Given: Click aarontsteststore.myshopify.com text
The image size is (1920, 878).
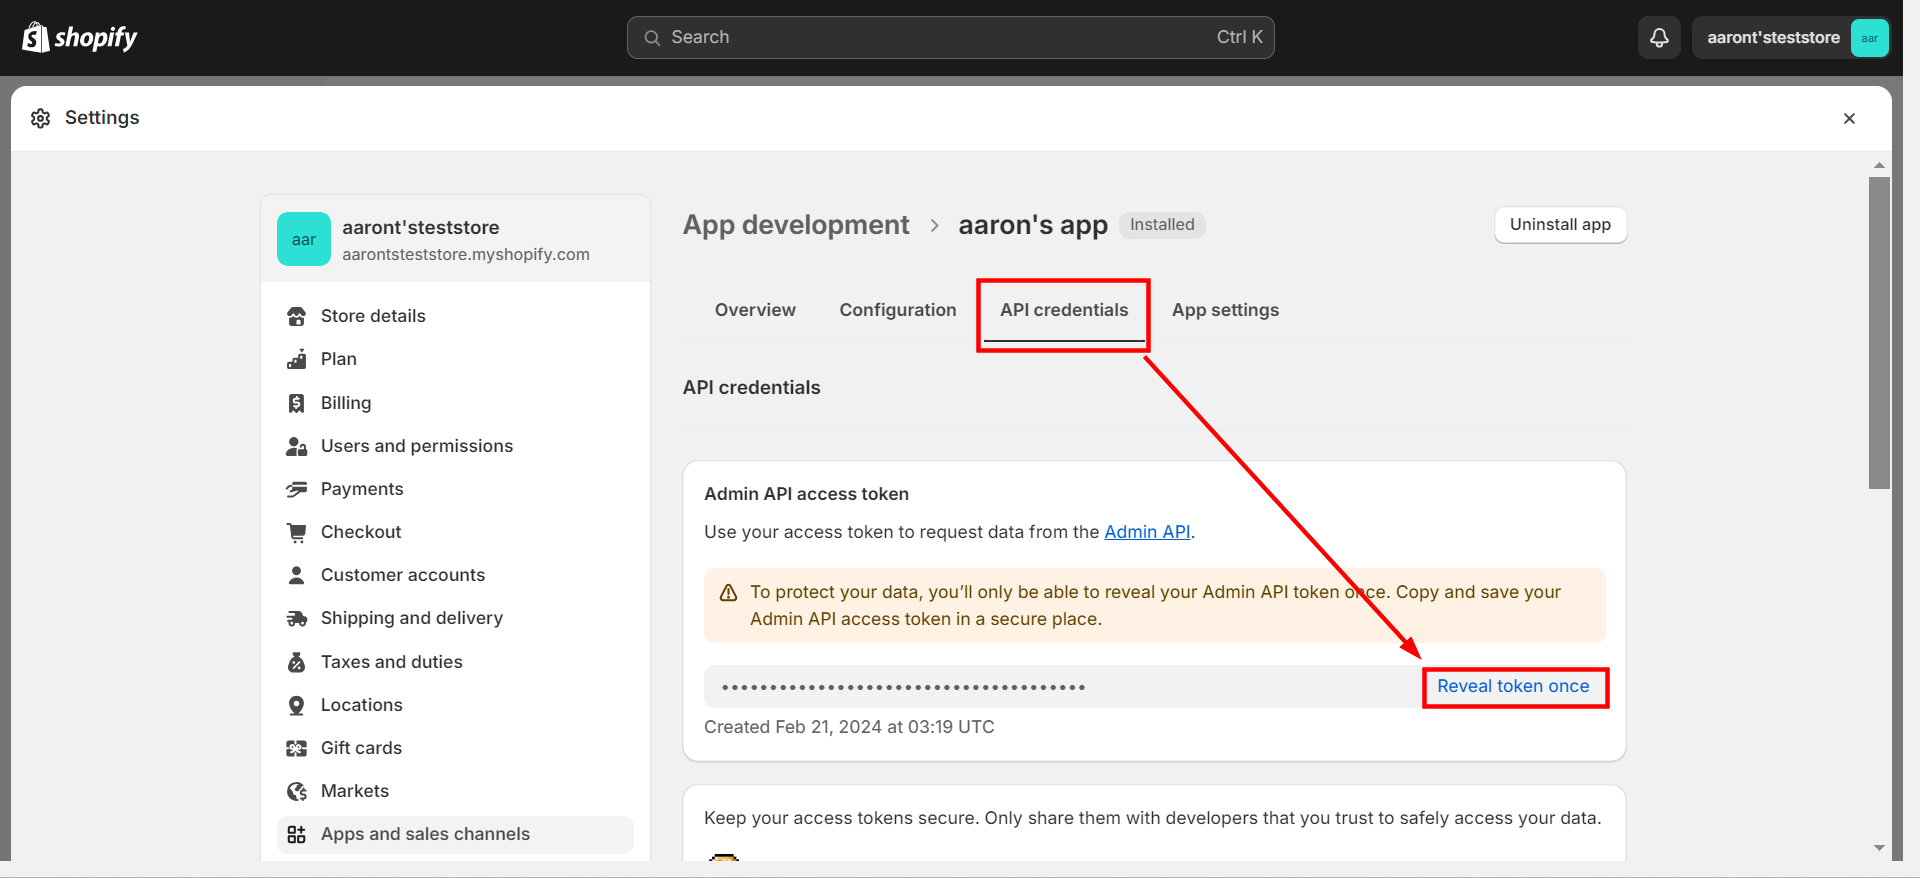Looking at the screenshot, I should click(466, 254).
